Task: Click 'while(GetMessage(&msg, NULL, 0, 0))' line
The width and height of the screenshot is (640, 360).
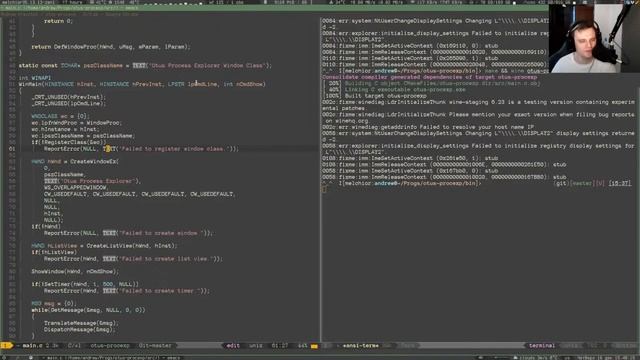Action: point(88,310)
